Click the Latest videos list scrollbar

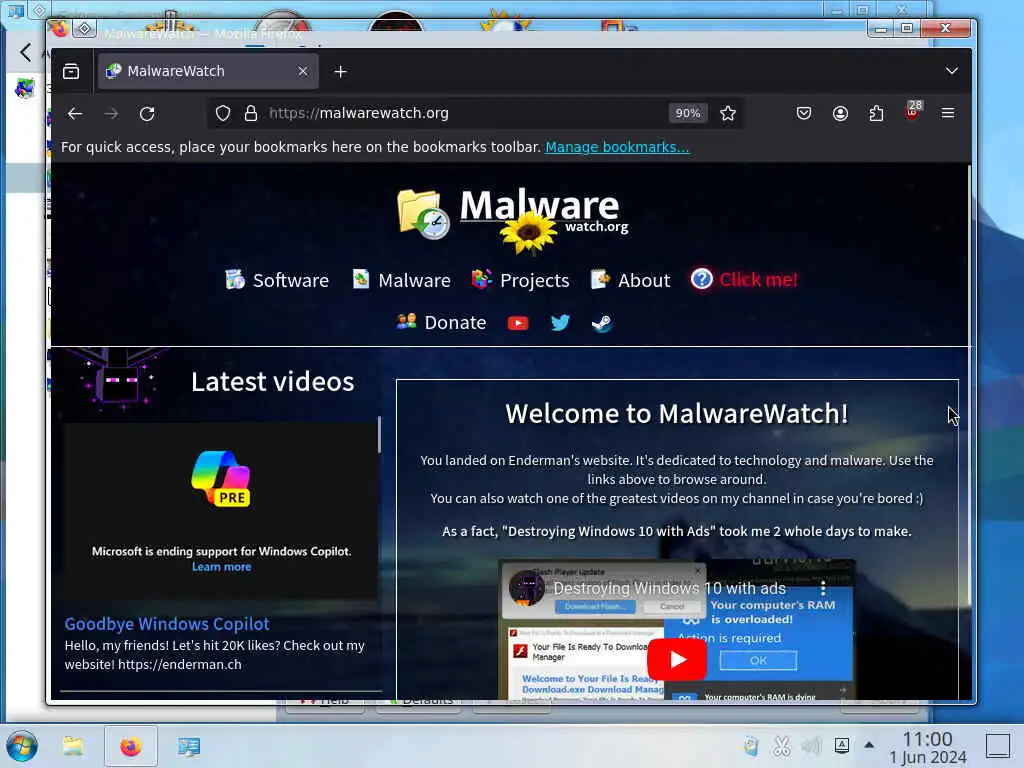tap(379, 435)
